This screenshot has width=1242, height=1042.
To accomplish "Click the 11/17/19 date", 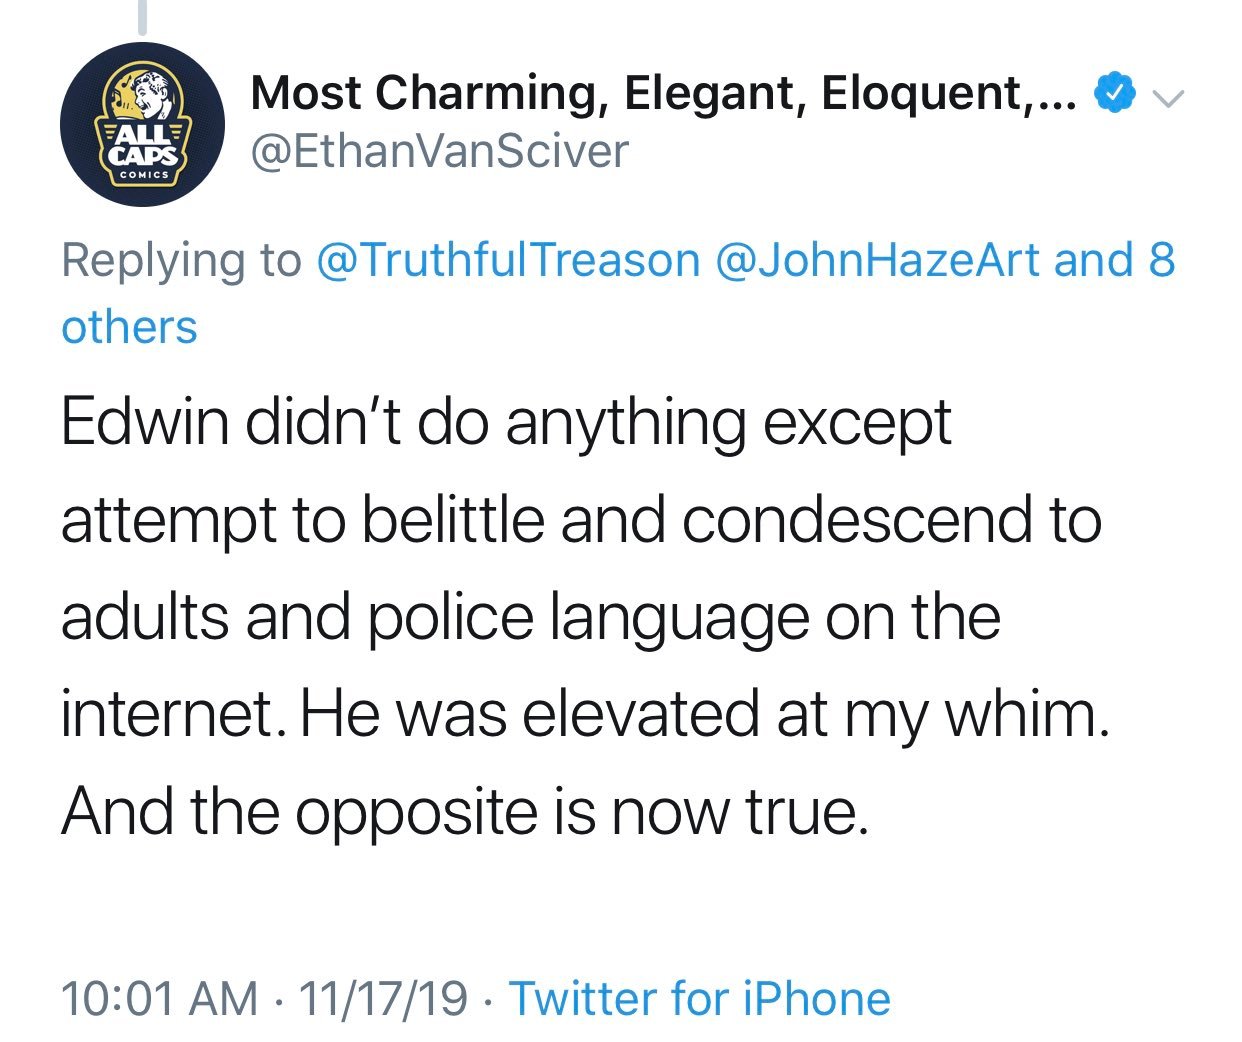I will pos(383,998).
